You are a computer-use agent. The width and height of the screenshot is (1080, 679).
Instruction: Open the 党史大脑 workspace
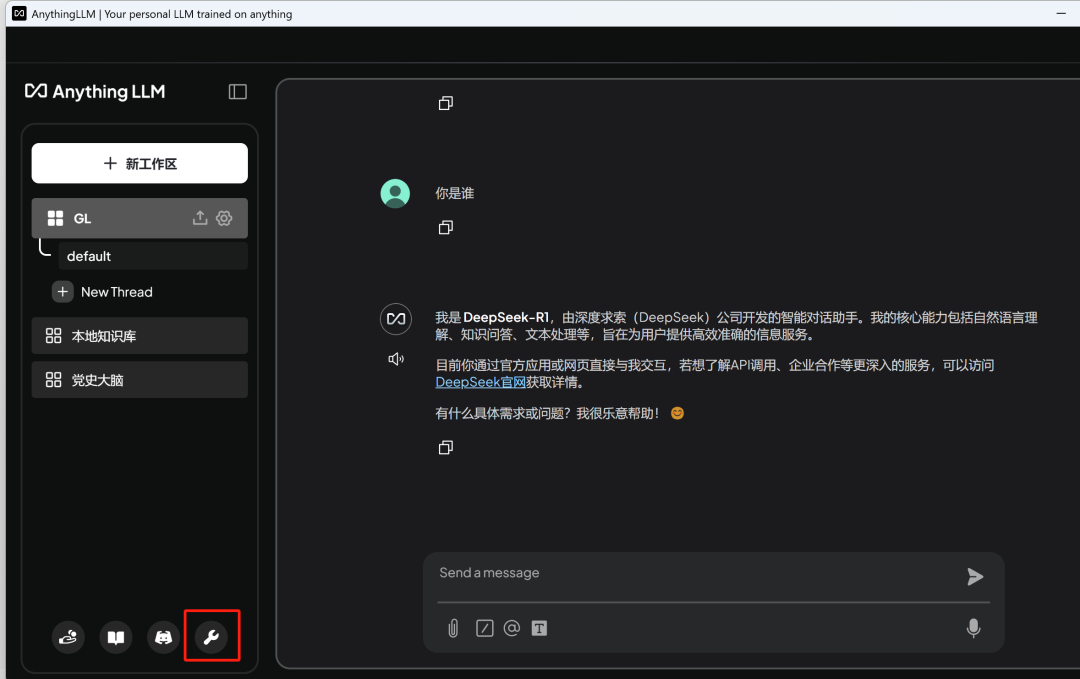140,380
